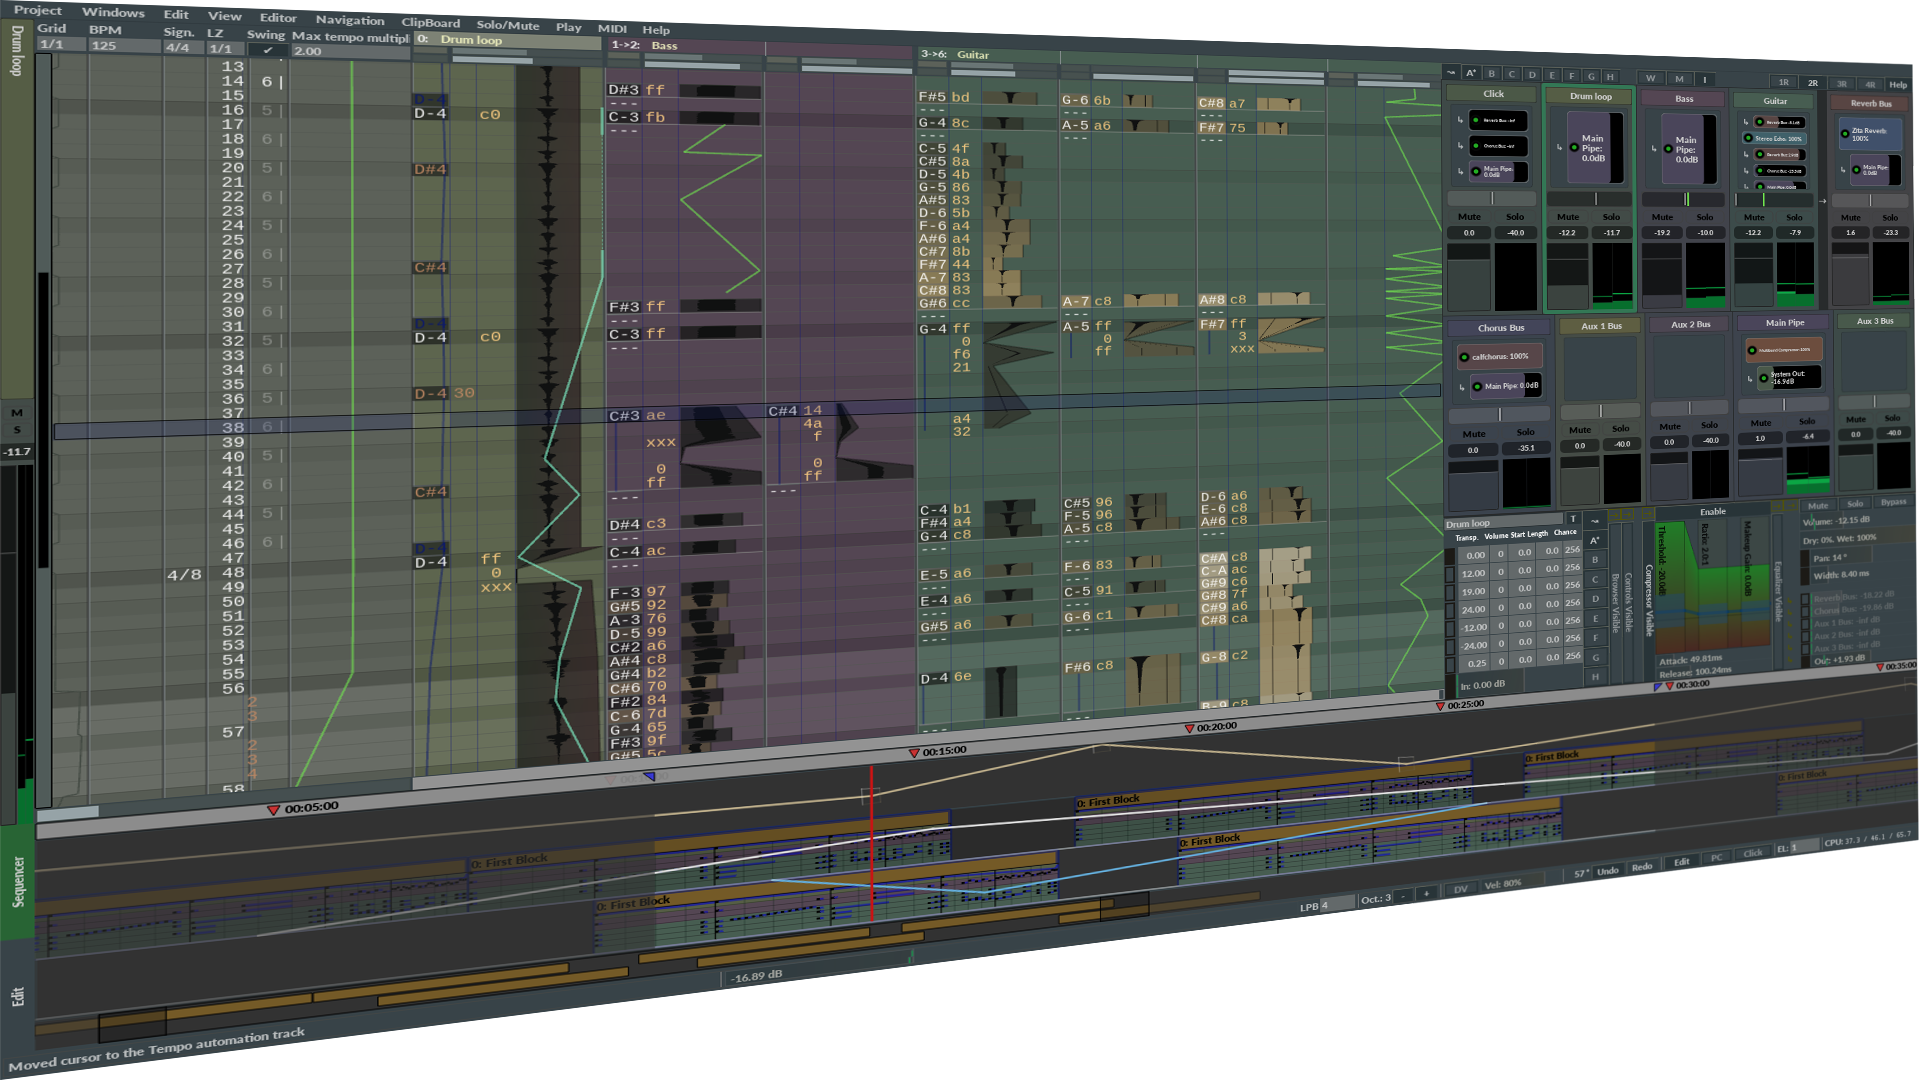Toggle Bass Main Pipe send enable dot
Viewport: 1920px width, 1080px height.
coord(1668,149)
